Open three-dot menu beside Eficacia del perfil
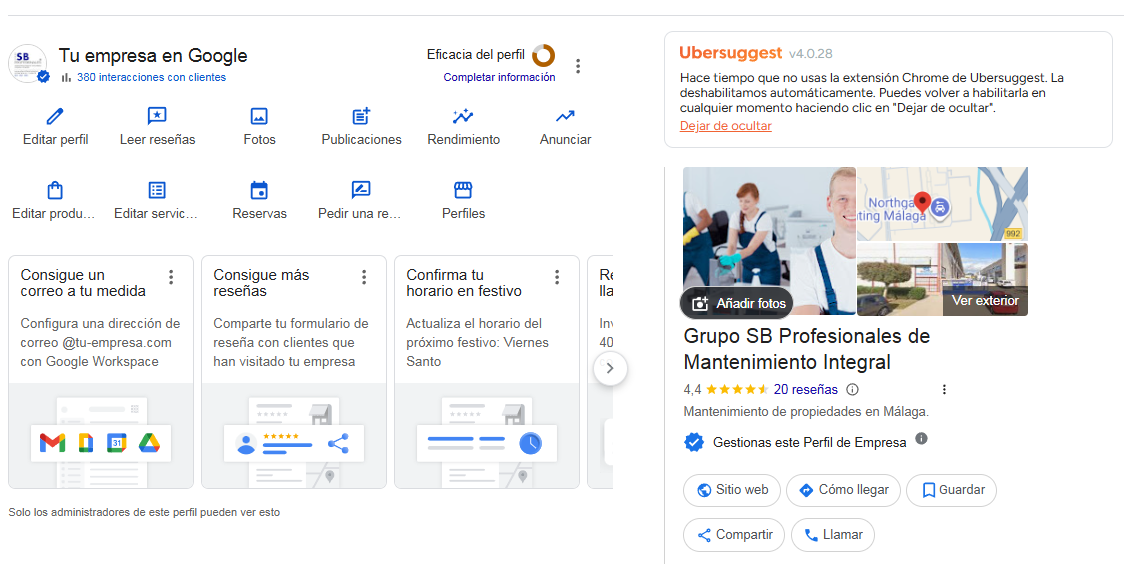This screenshot has width=1124, height=564. click(578, 66)
